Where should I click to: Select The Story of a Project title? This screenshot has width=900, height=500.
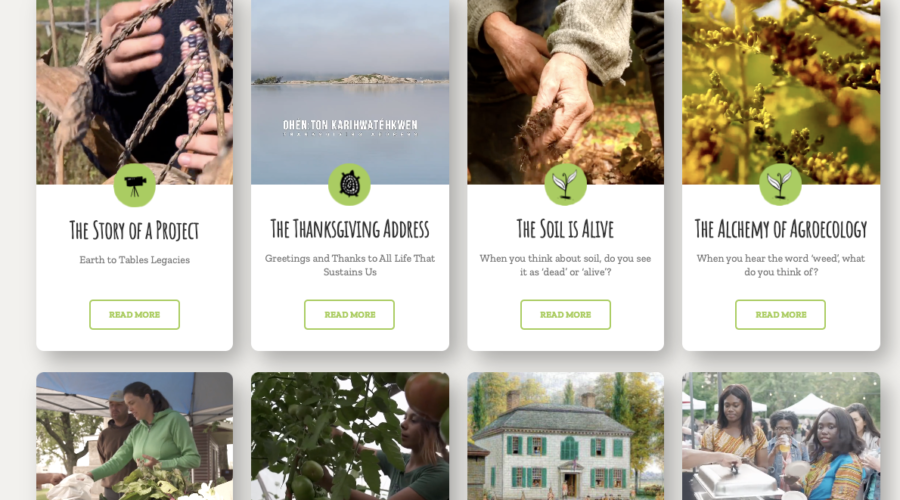pos(134,230)
